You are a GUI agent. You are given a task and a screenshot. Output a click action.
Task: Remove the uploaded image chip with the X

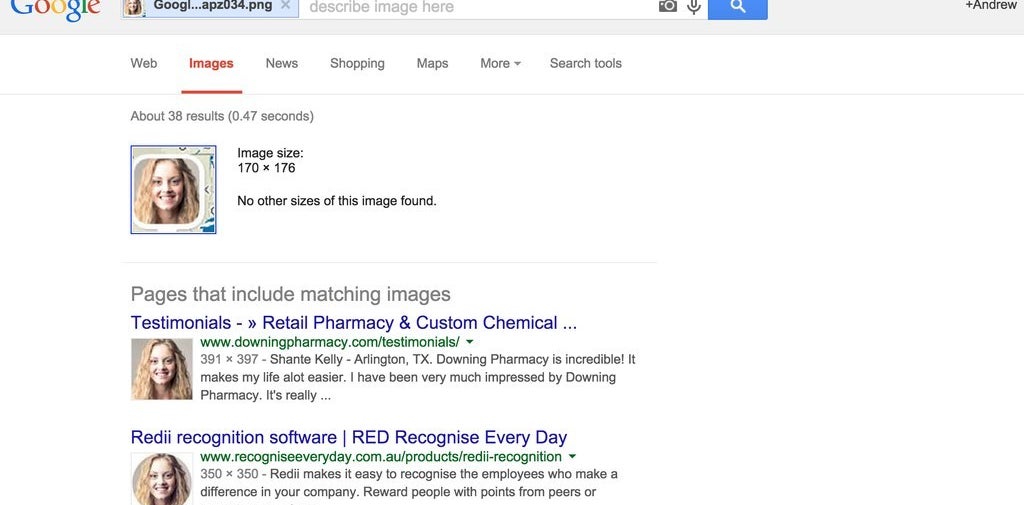[285, 5]
